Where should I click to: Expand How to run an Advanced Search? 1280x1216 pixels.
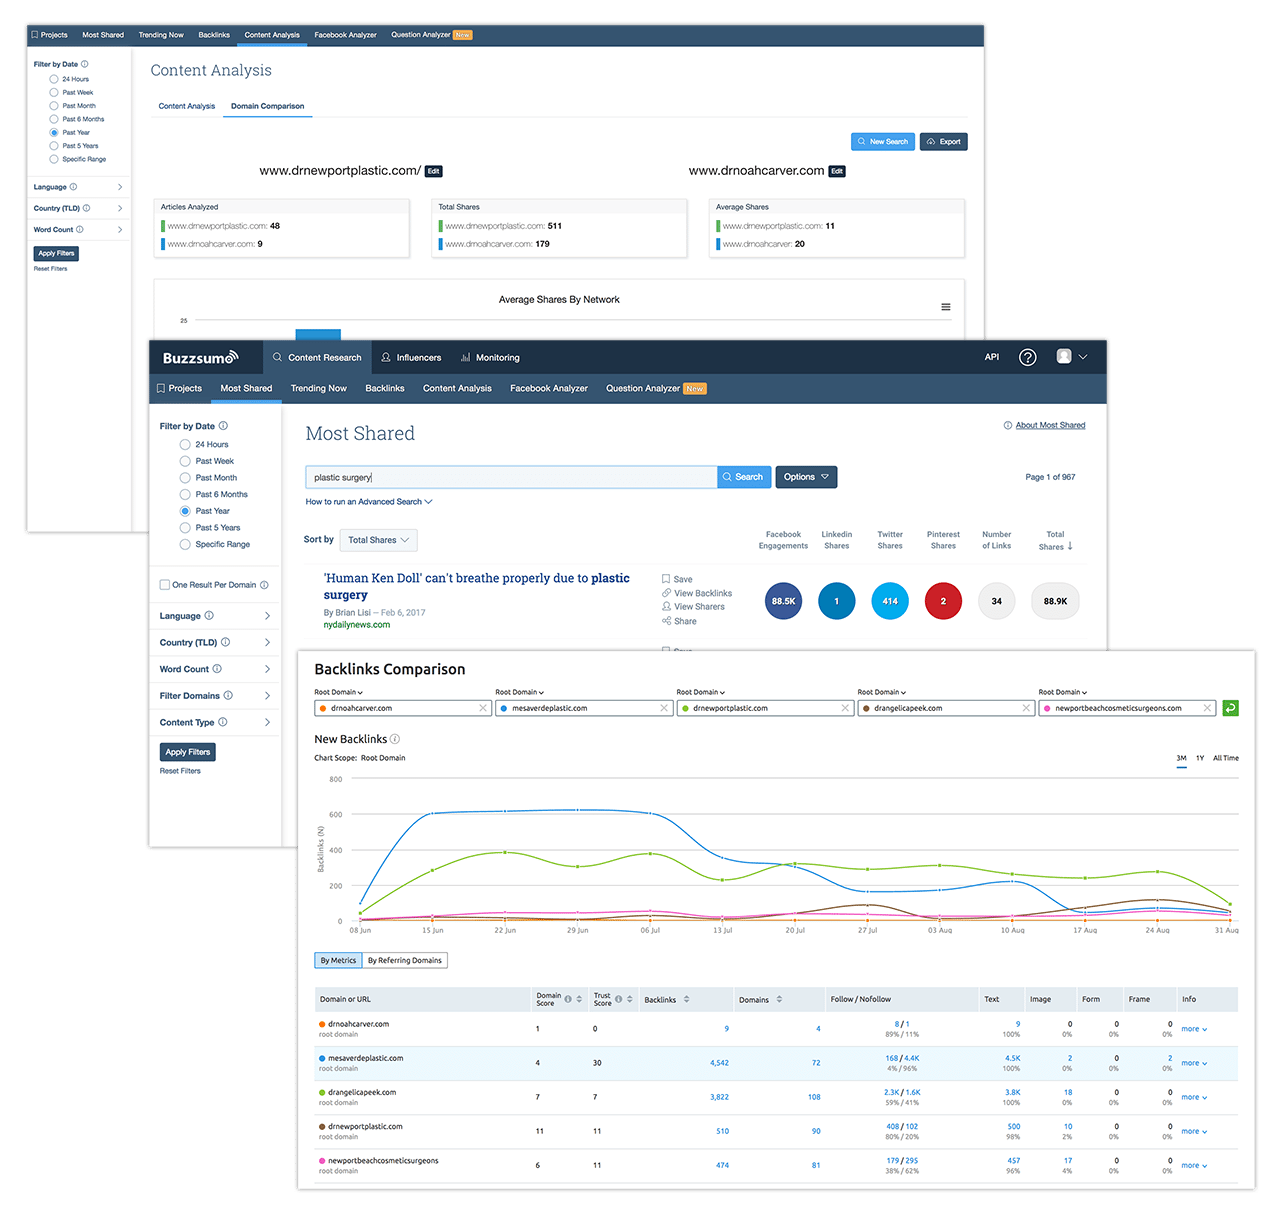click(x=369, y=502)
